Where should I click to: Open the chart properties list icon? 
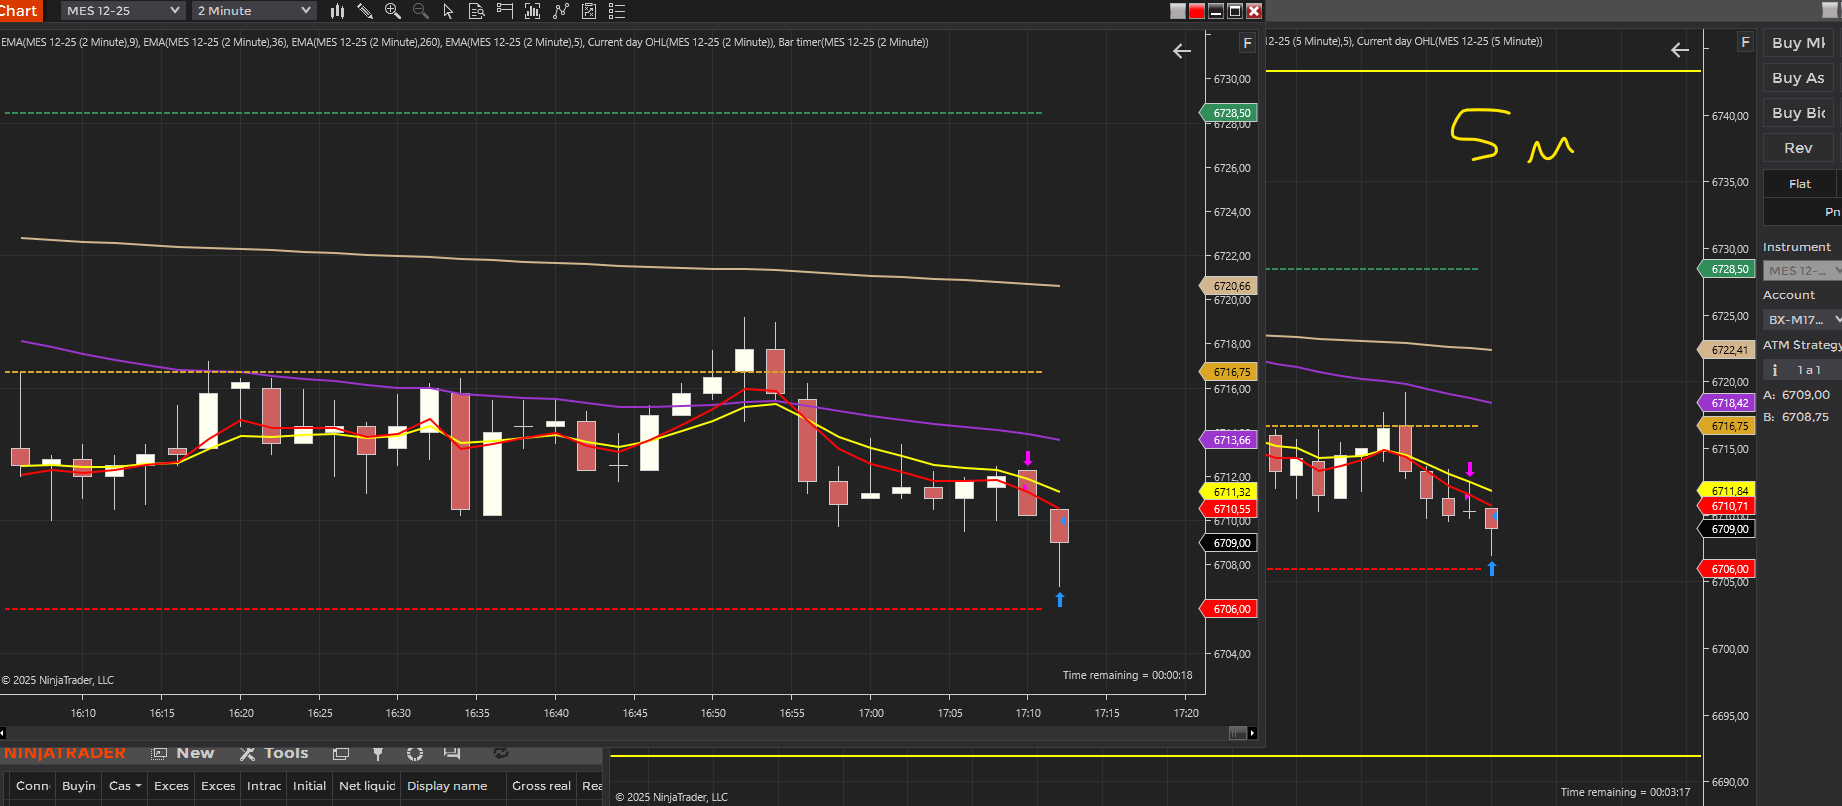click(x=617, y=11)
